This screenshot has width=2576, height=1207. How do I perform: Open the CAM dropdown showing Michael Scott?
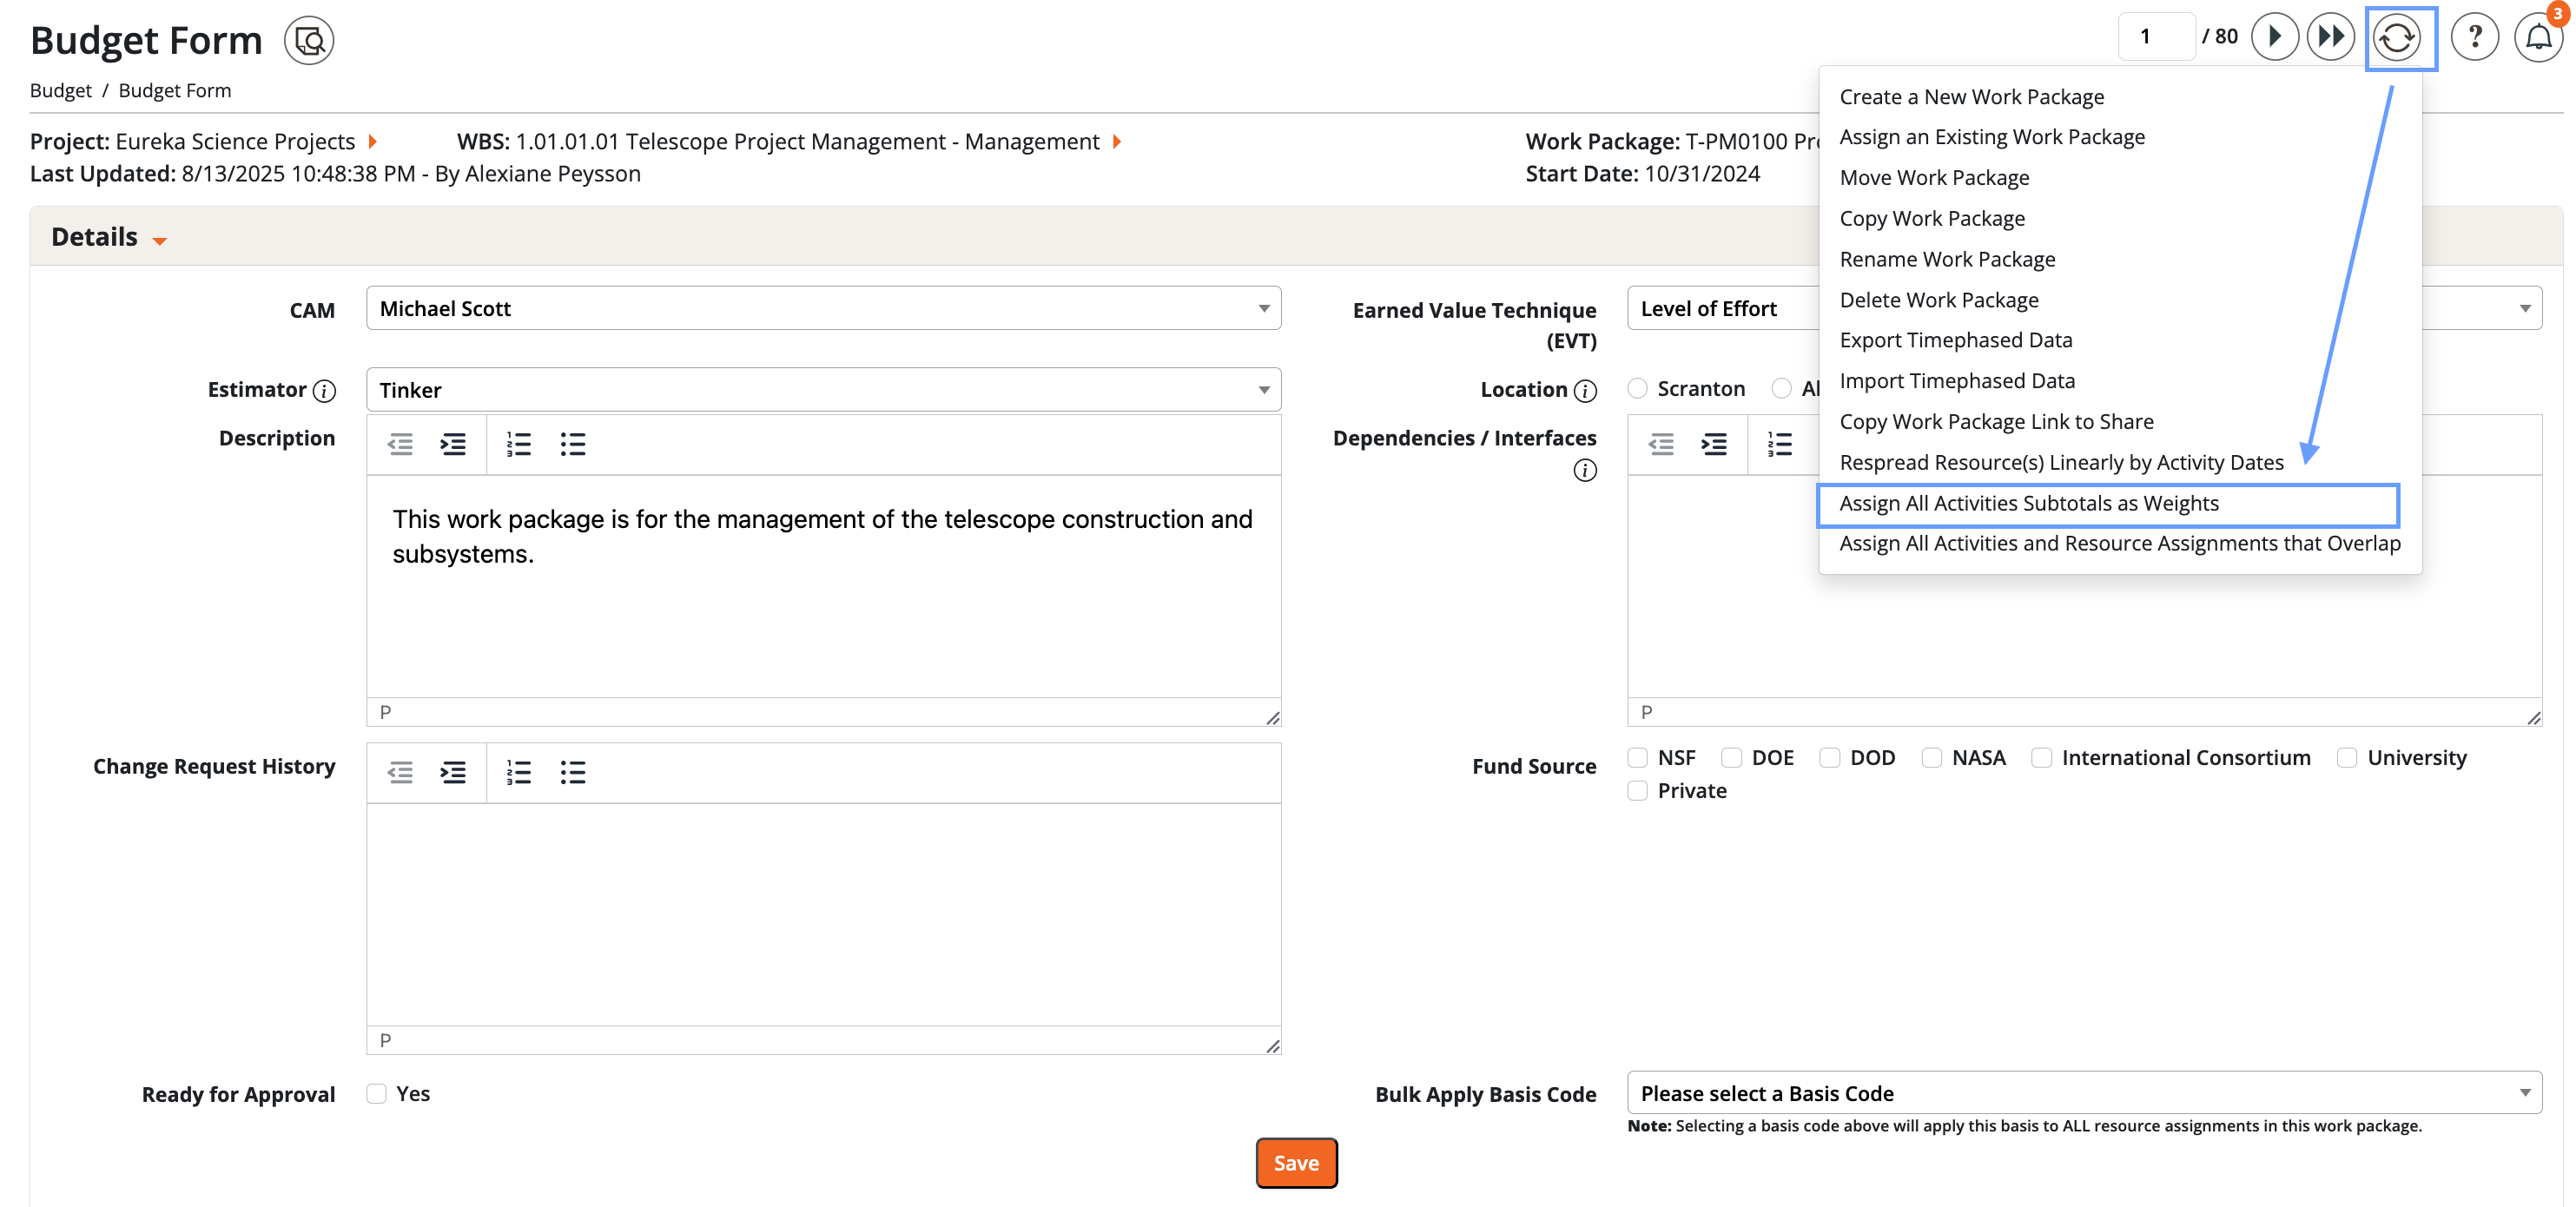[x=823, y=308]
